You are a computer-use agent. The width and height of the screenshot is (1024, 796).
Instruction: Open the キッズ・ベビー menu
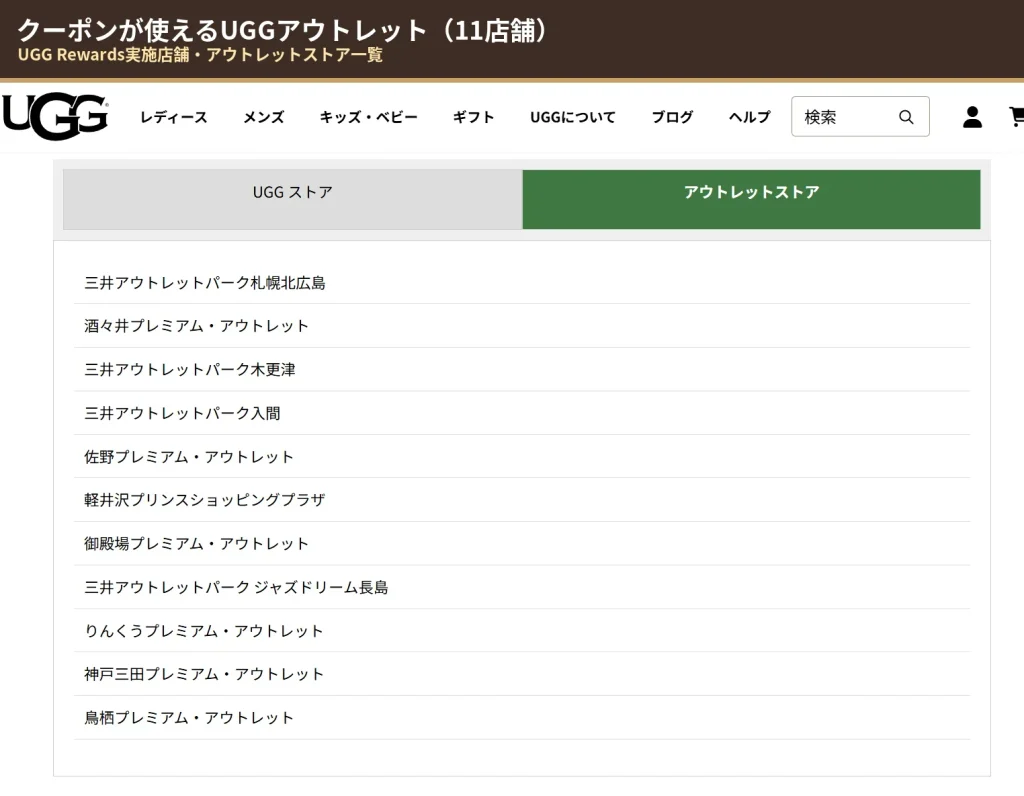coord(368,117)
